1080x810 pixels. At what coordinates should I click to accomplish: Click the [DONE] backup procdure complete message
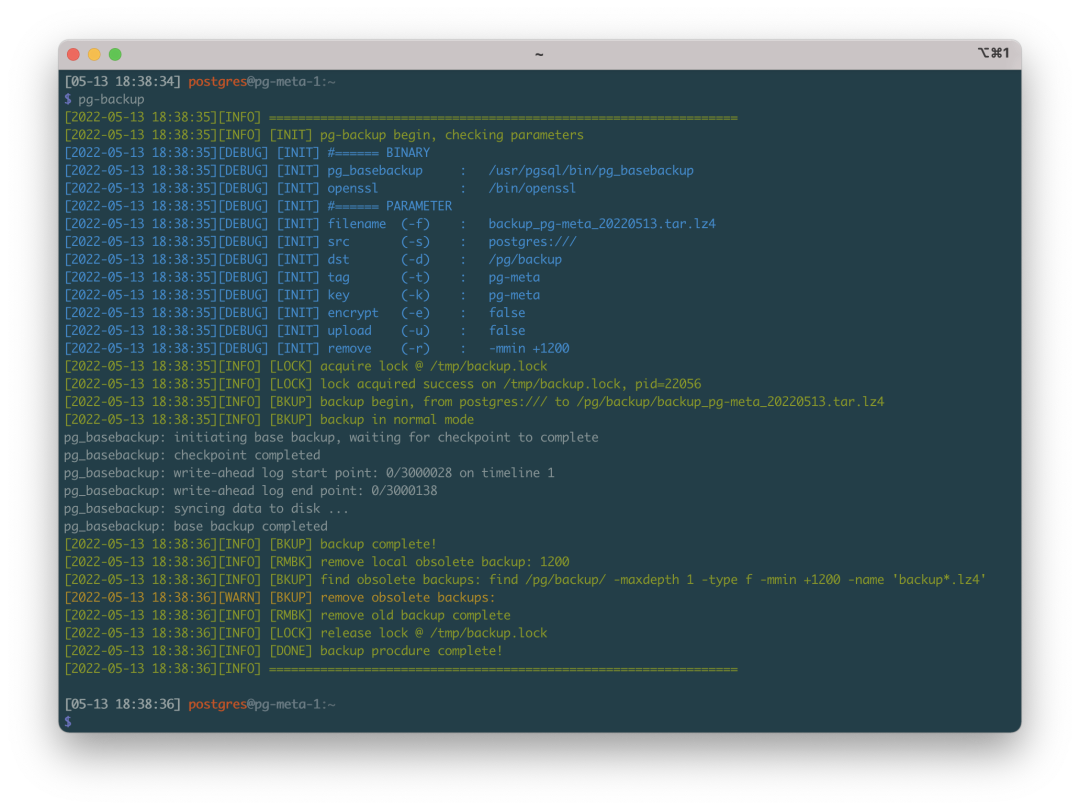[x=411, y=651]
